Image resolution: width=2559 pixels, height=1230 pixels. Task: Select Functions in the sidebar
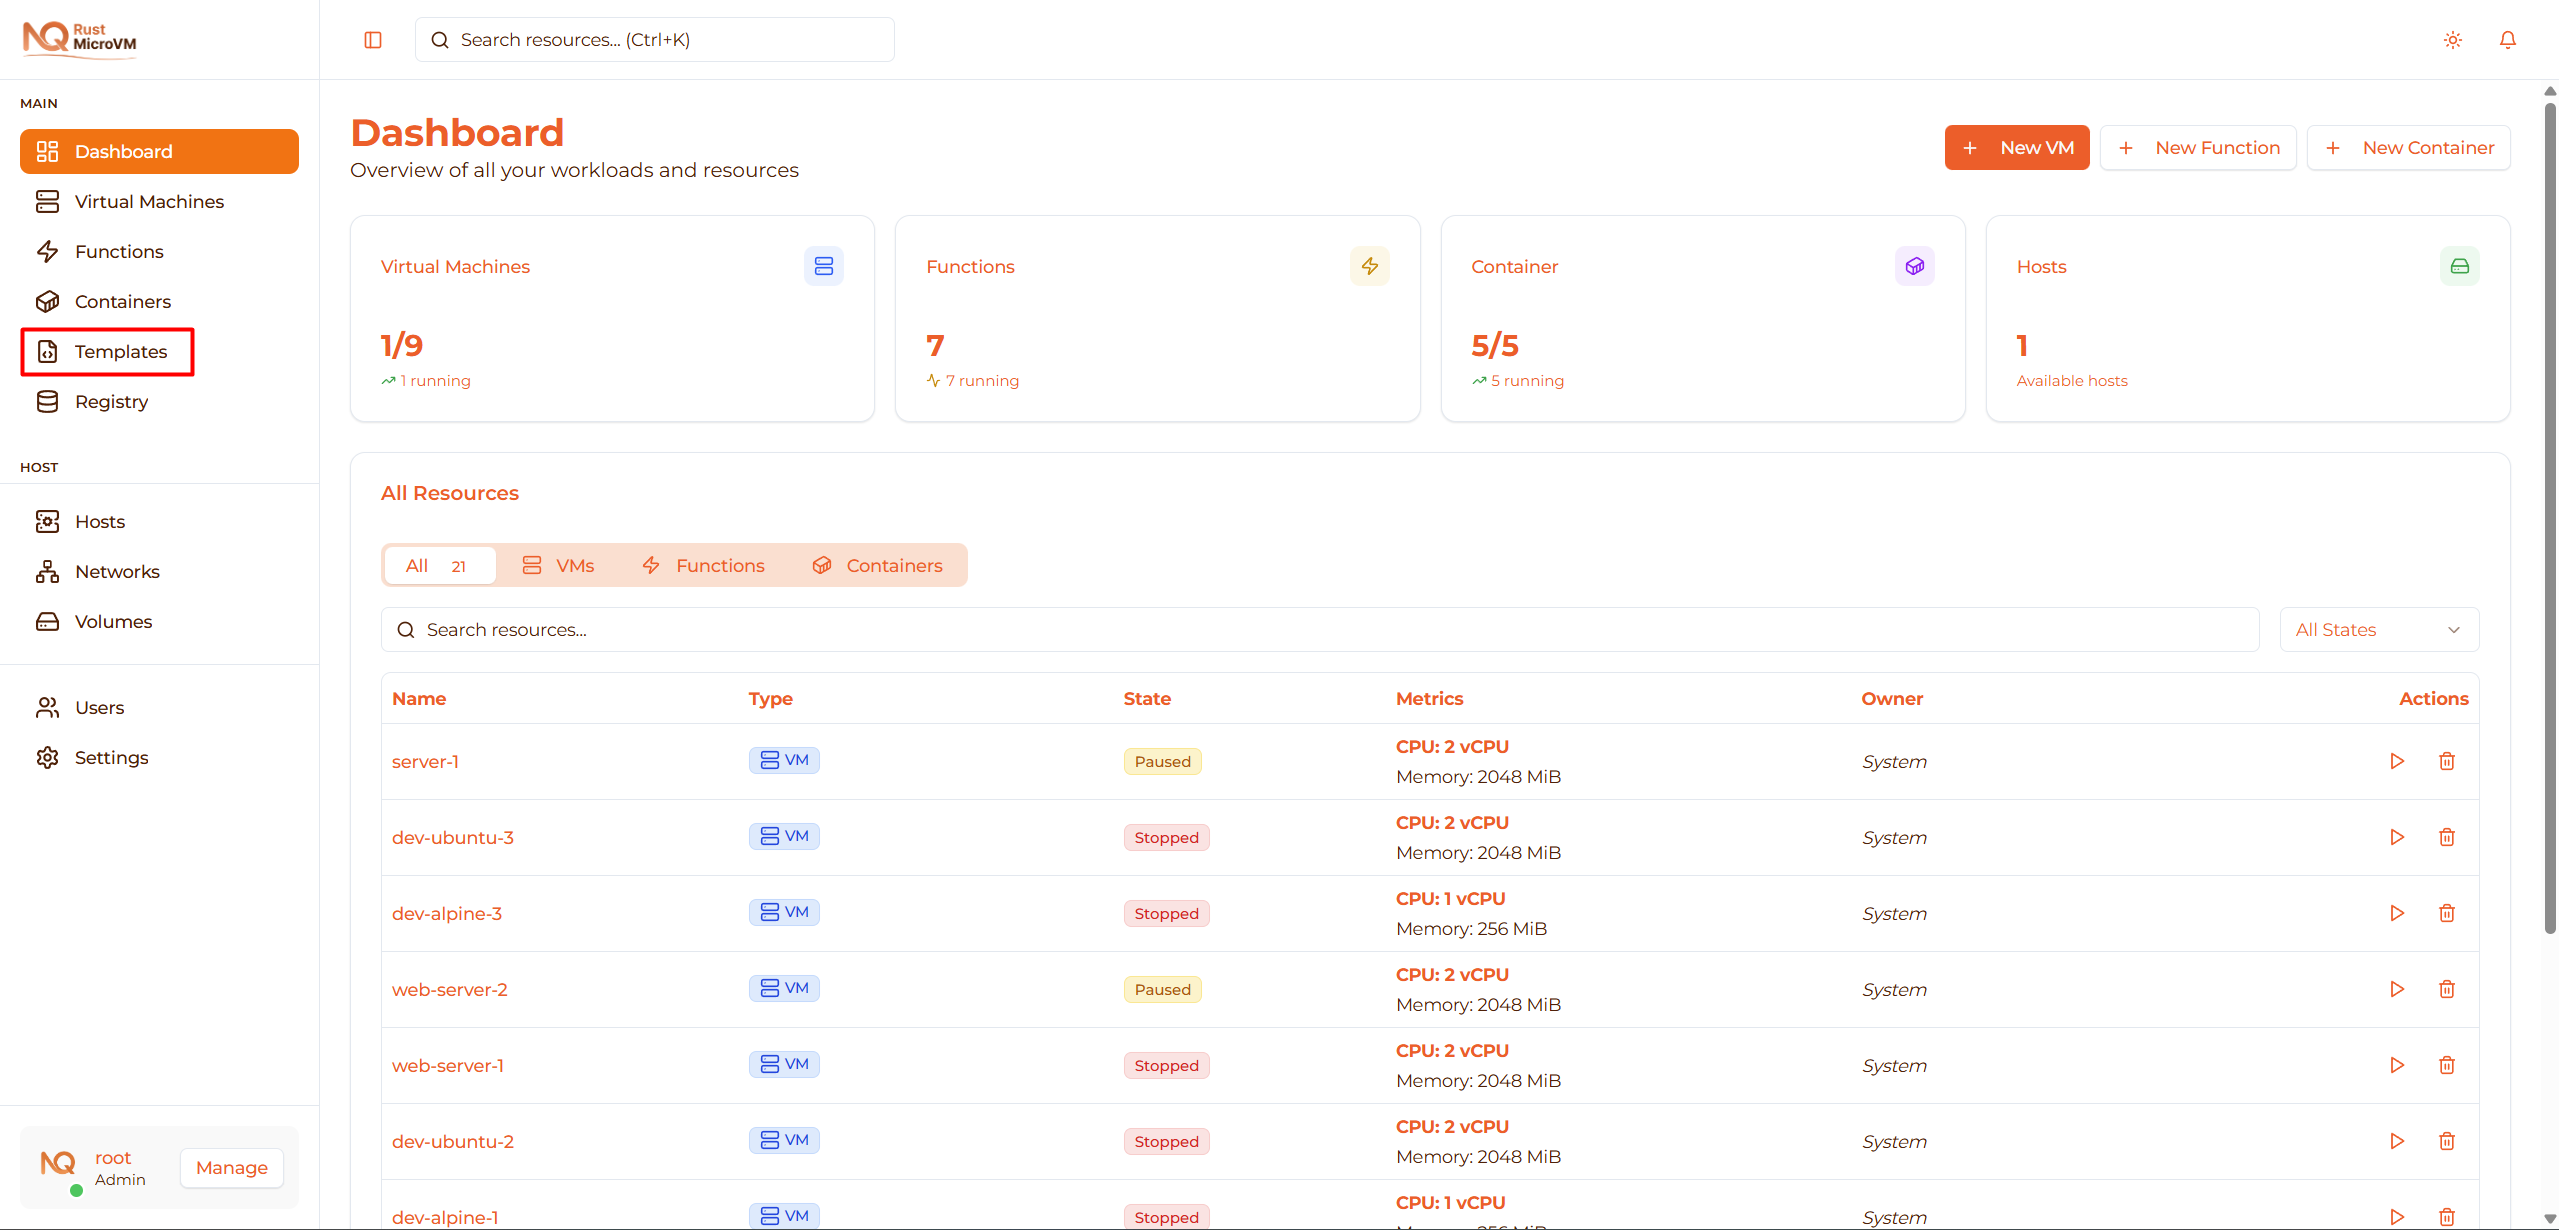(x=119, y=251)
